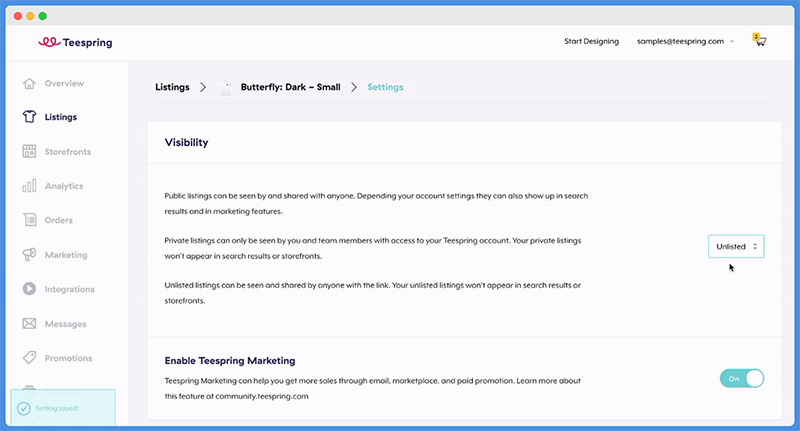
Task: Click the macOS green zoom window button
Action: point(43,16)
